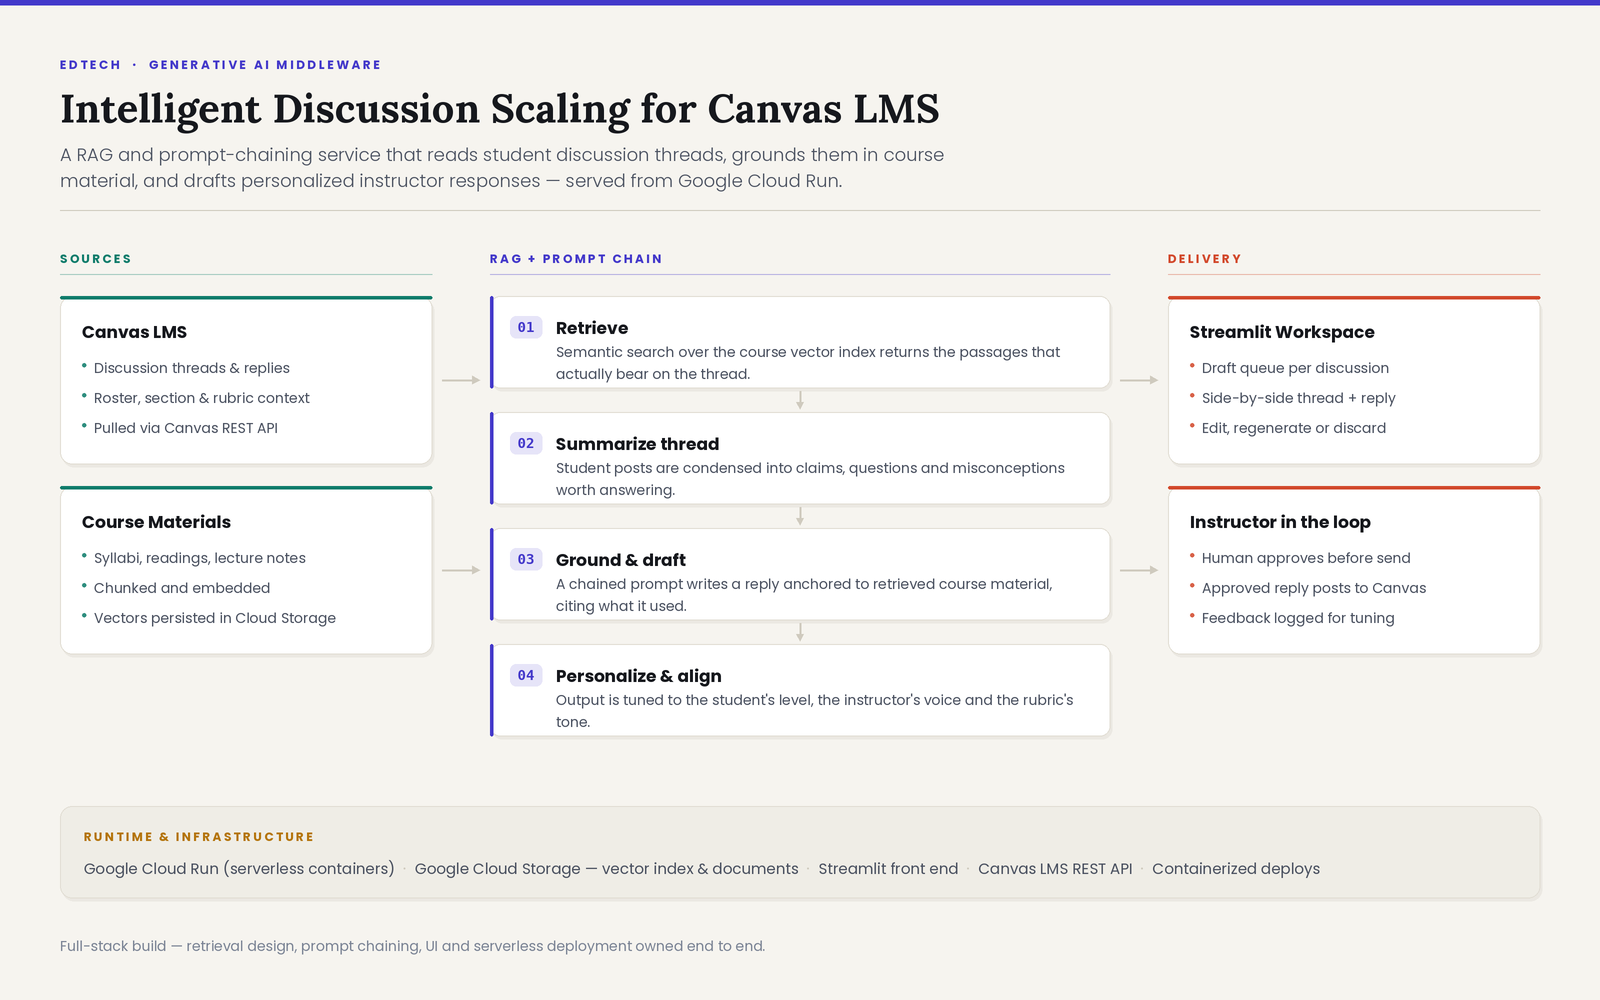Click the "RUNTIME & INFRASTRUCTURE" panel label
Image resolution: width=1600 pixels, height=1000 pixels.
pyautogui.click(x=199, y=837)
